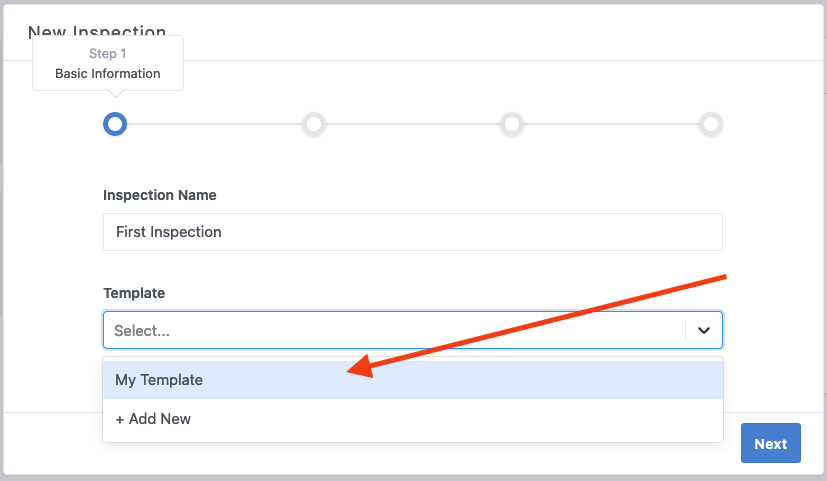Focus the Inspection Name input field
The width and height of the screenshot is (827, 481).
[x=412, y=232]
